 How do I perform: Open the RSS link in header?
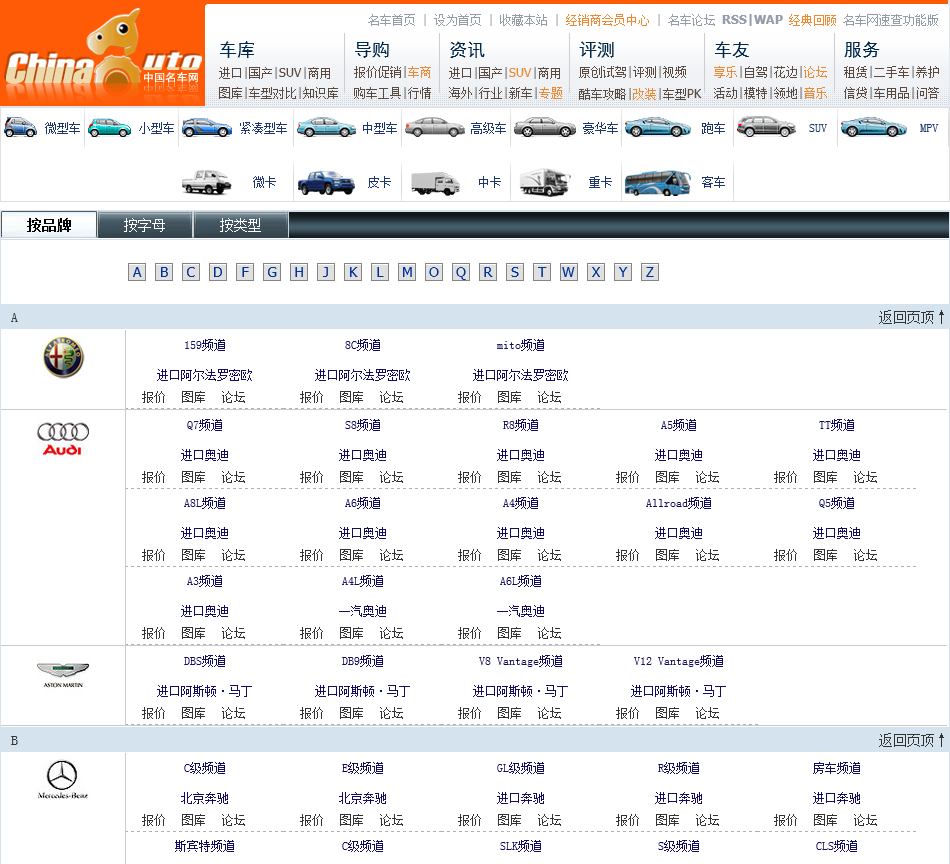point(734,20)
